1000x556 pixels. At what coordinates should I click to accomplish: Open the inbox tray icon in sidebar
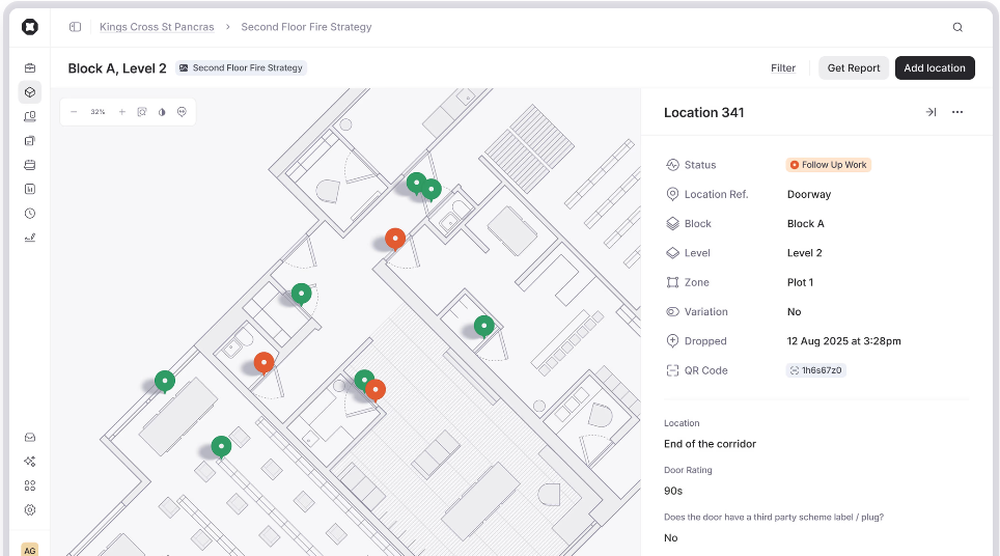tap(30, 437)
